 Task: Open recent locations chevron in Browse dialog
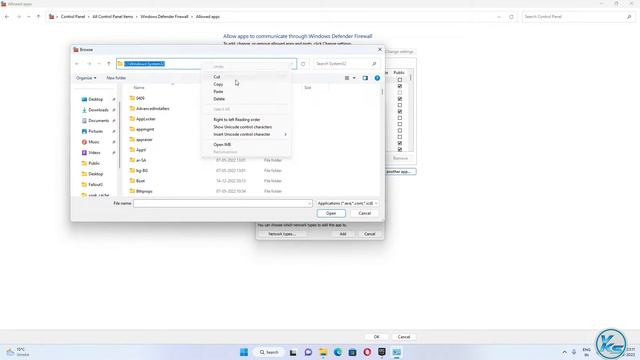pos(99,64)
